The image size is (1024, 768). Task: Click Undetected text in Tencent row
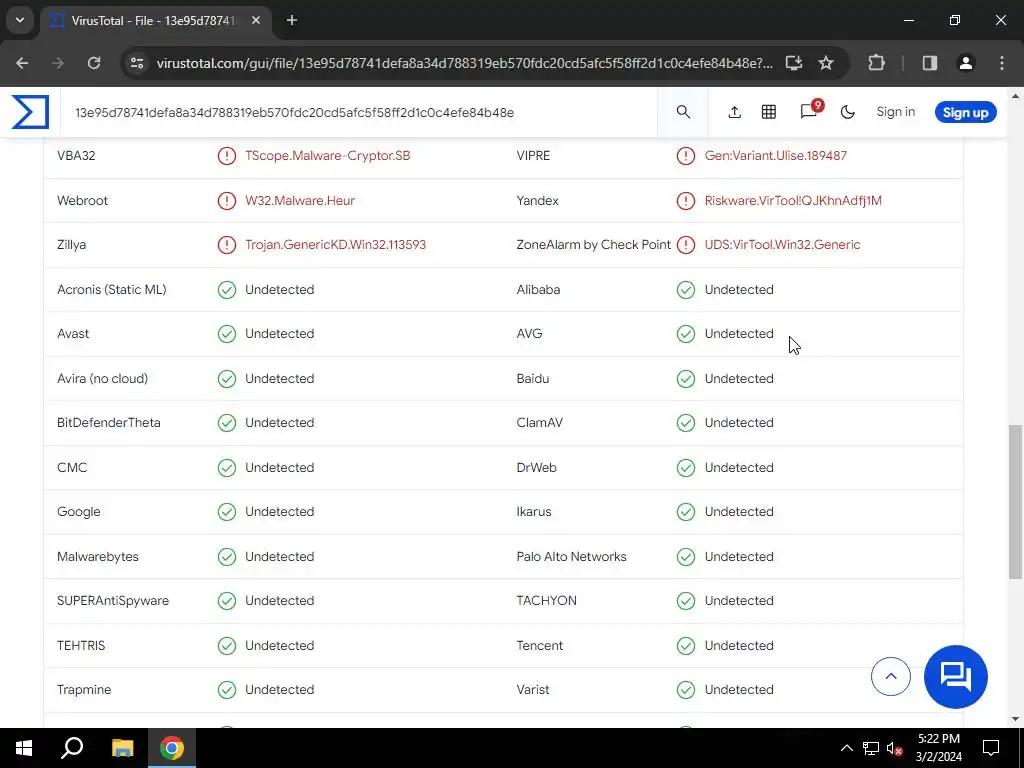(739, 645)
